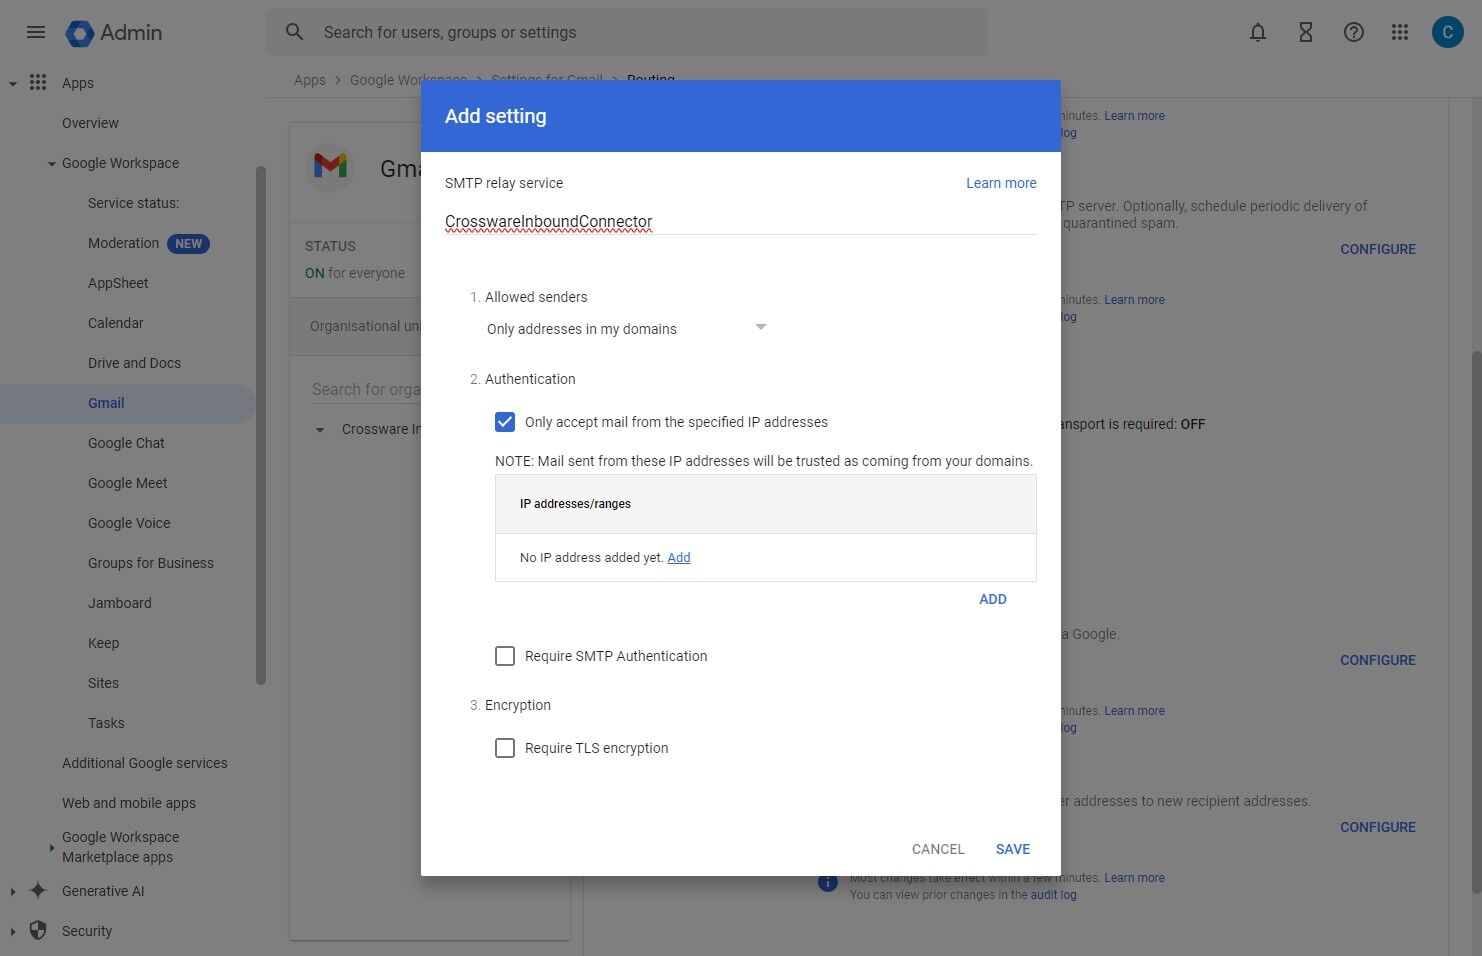This screenshot has height=956, width=1482.
Task: Open the notifications bell
Action: tap(1258, 32)
